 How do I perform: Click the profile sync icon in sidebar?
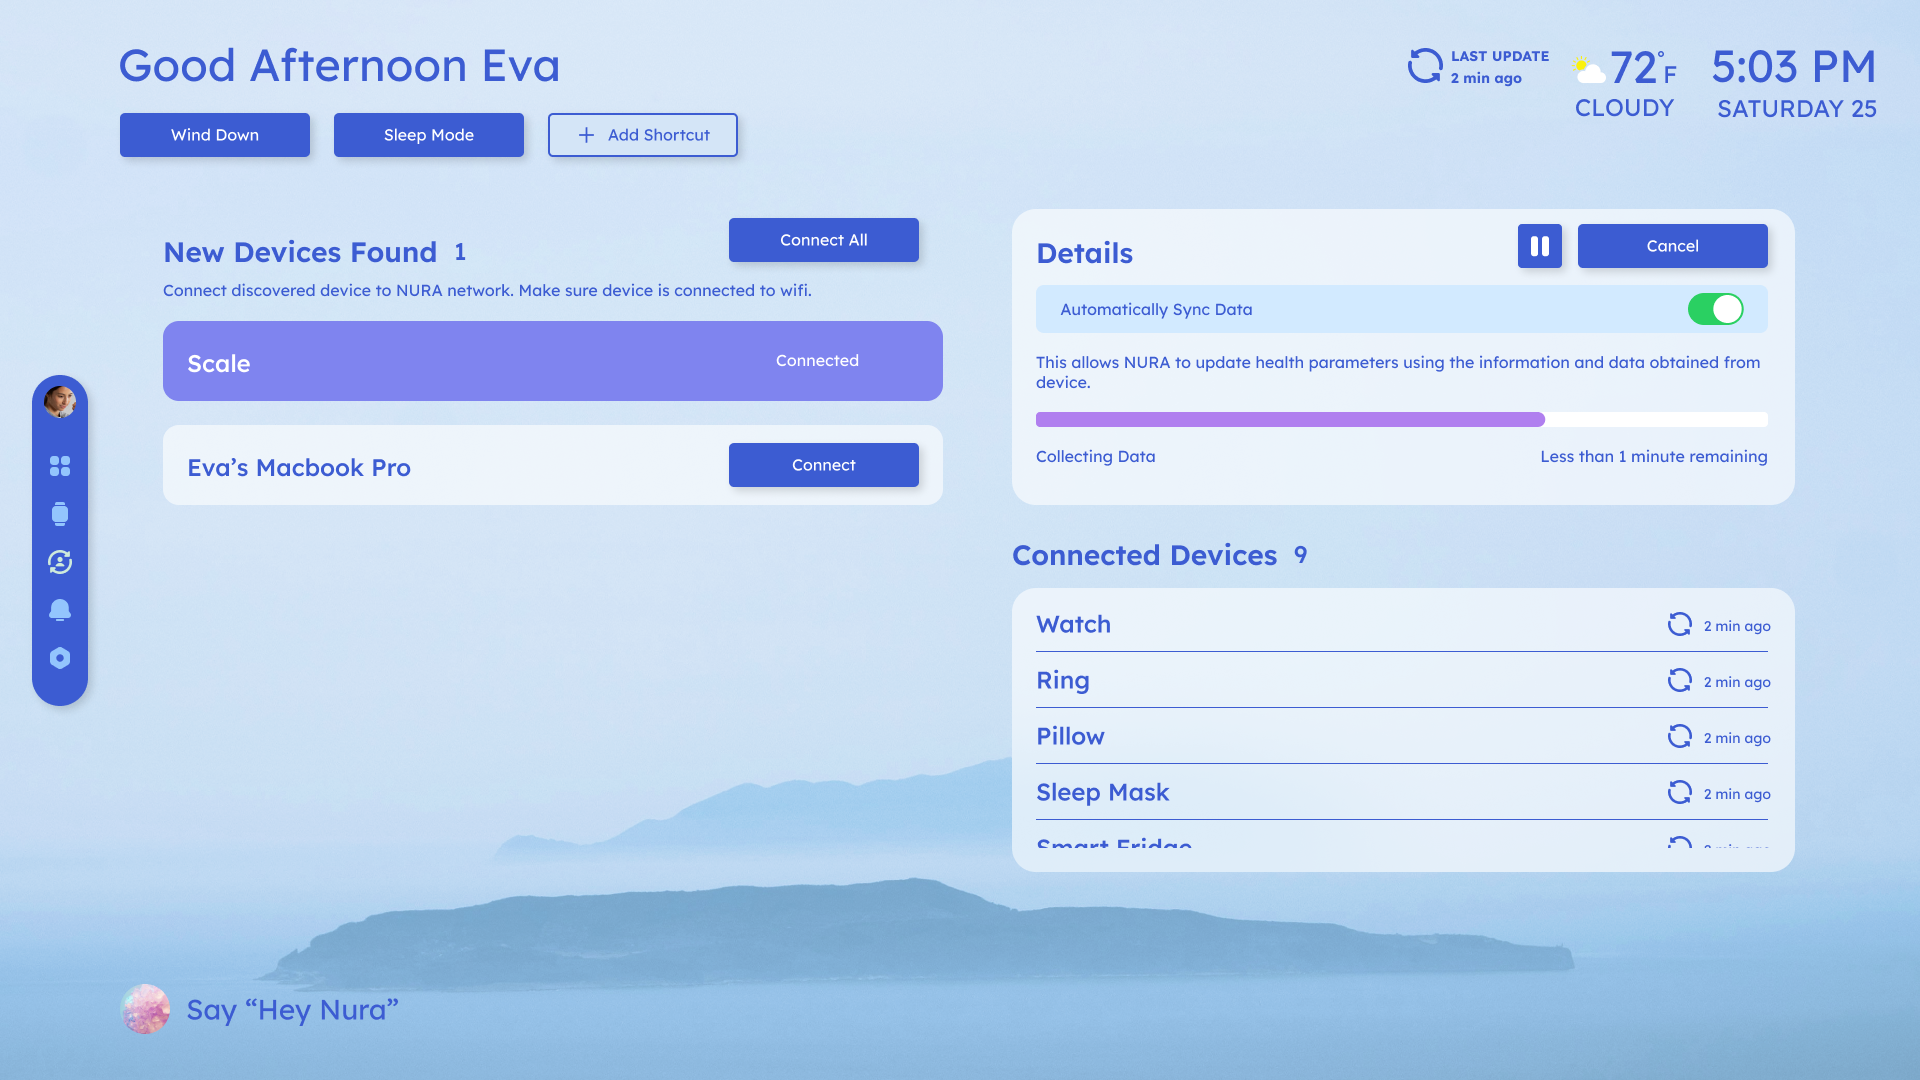[x=60, y=562]
